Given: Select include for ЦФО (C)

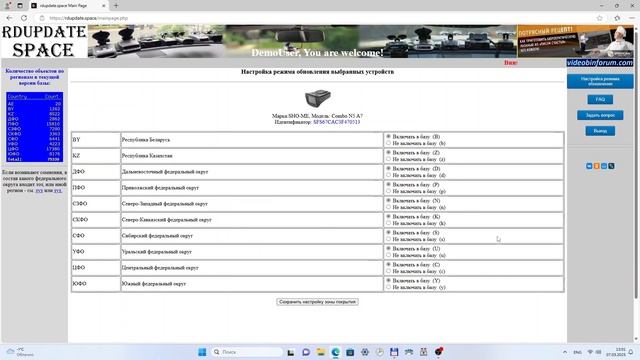Looking at the screenshot, I should [x=388, y=264].
